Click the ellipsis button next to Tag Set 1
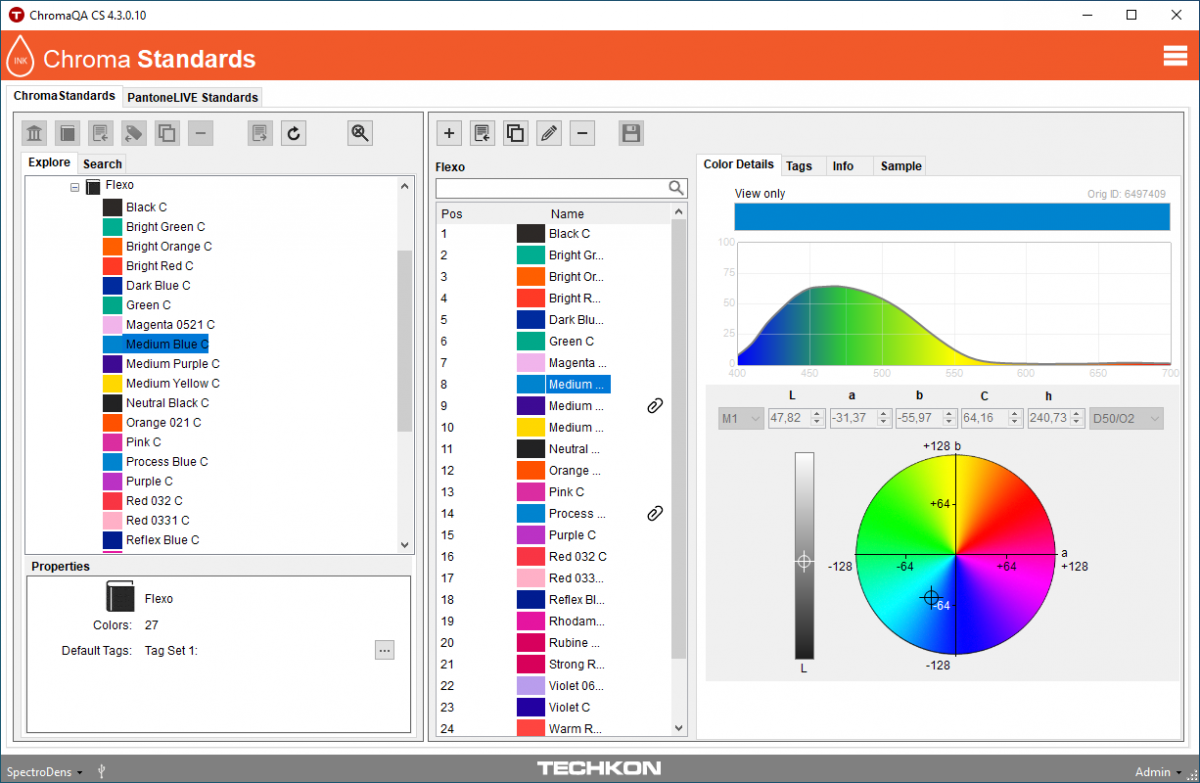 click(x=384, y=650)
